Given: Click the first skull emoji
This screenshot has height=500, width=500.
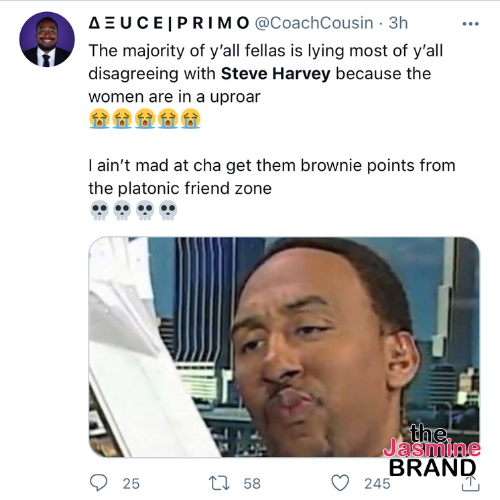Looking at the screenshot, I should tap(99, 210).
